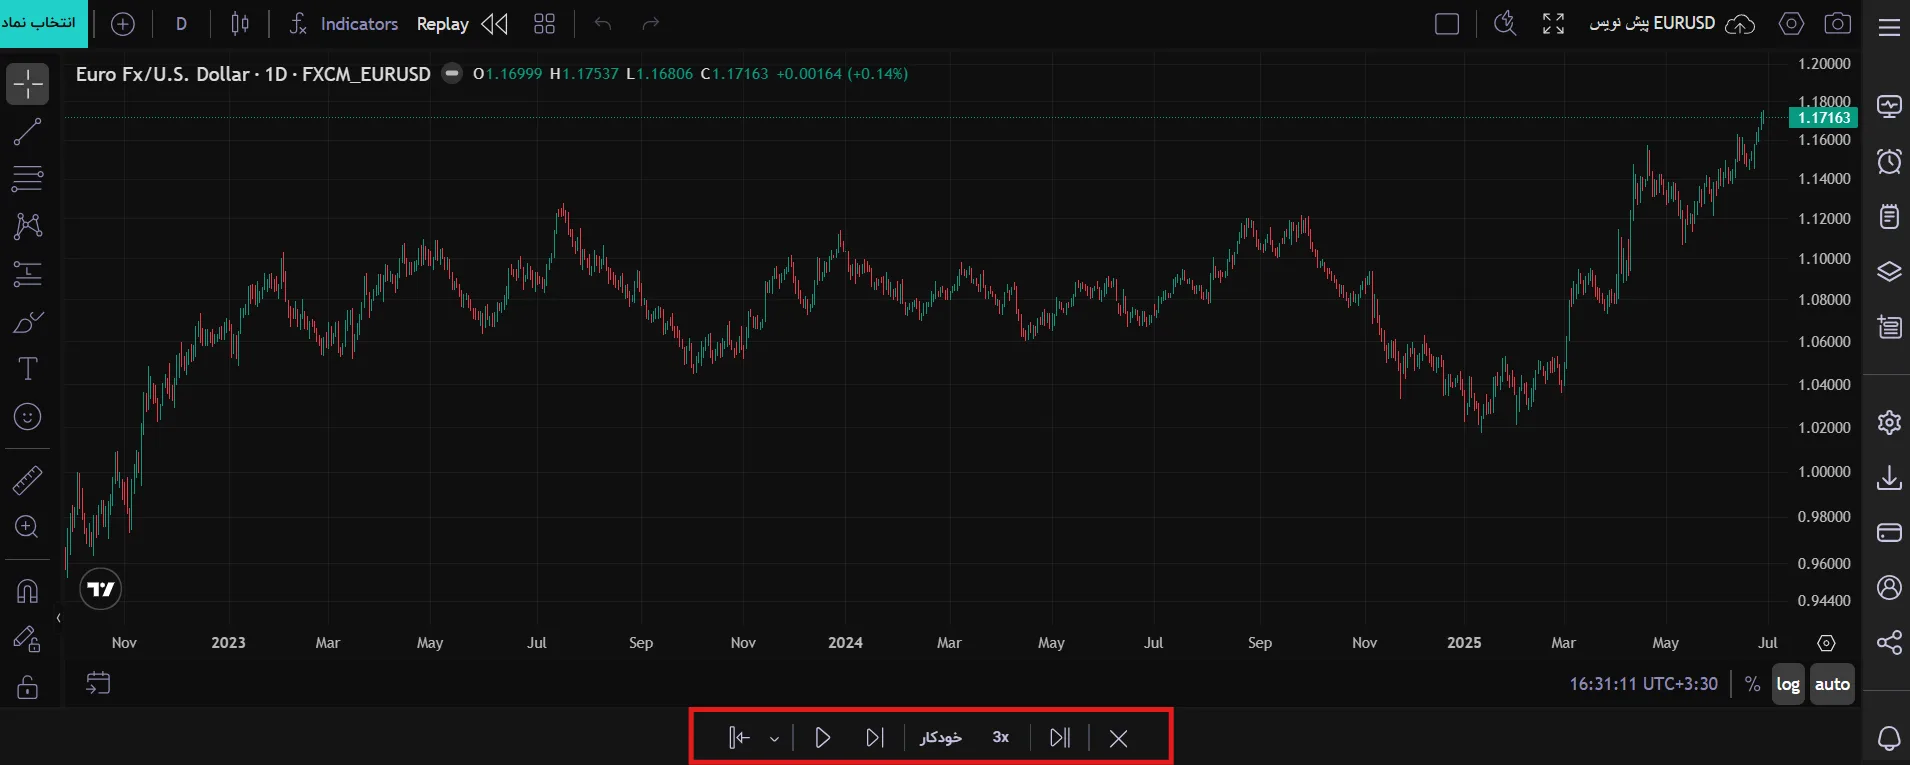Image resolution: width=1910 pixels, height=765 pixels.
Task: Pick the ruler measure tool
Action: tap(28, 481)
